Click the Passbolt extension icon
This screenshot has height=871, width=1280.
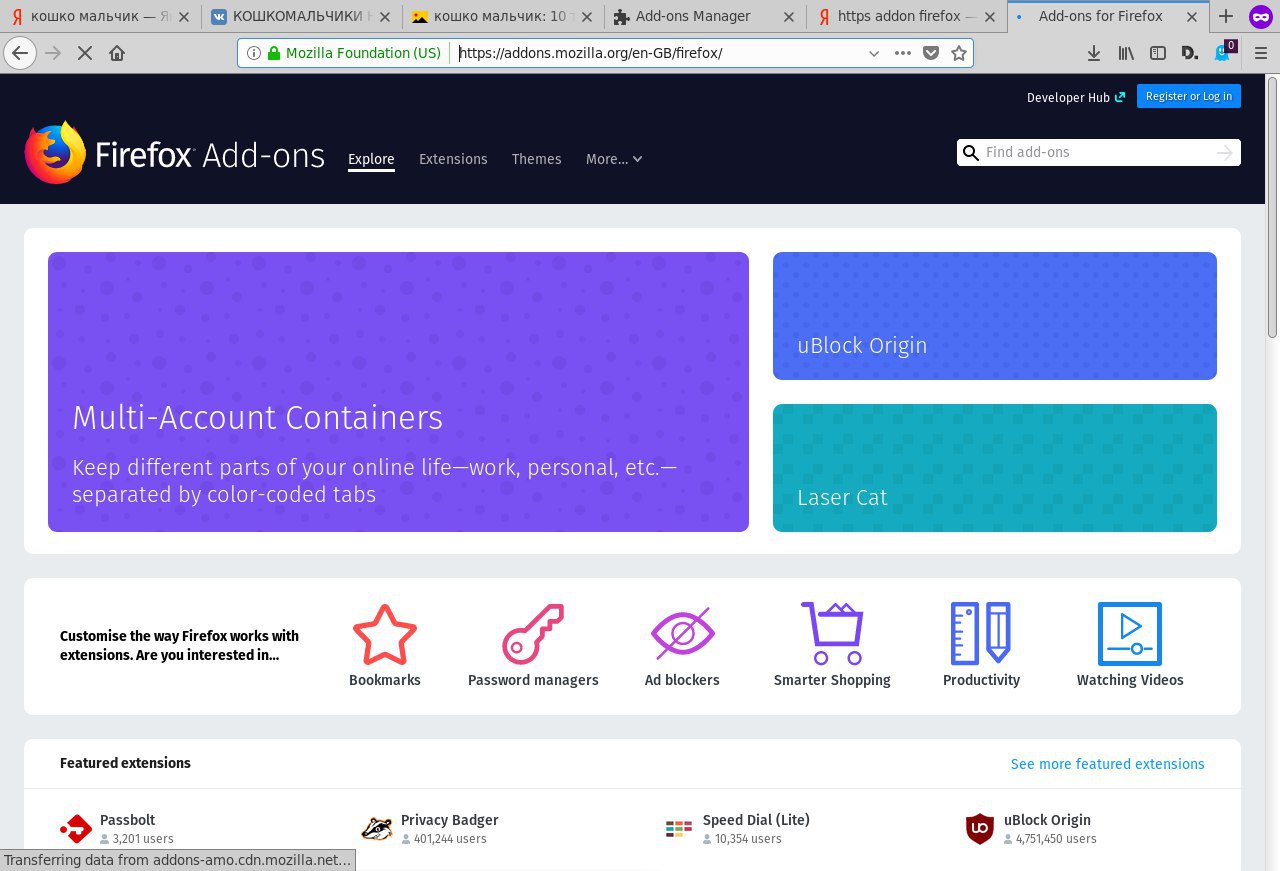[76, 829]
